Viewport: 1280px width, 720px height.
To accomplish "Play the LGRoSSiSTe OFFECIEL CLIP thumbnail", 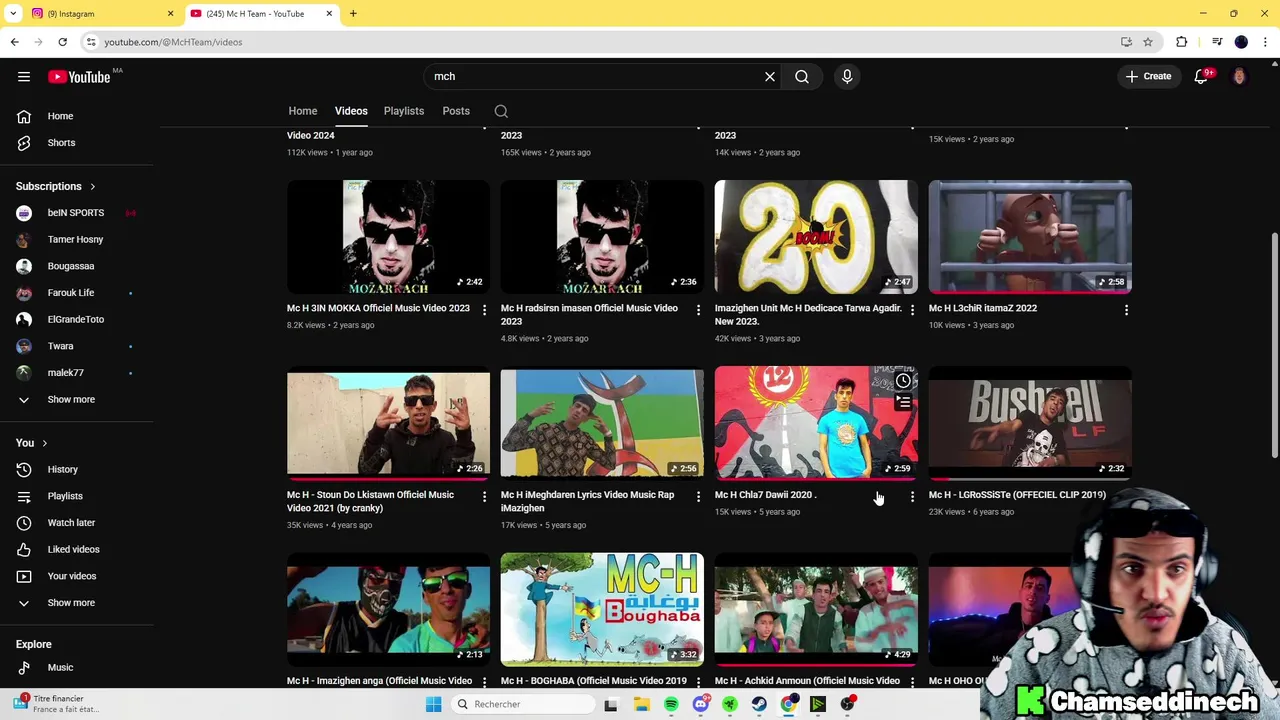I will [1030, 422].
